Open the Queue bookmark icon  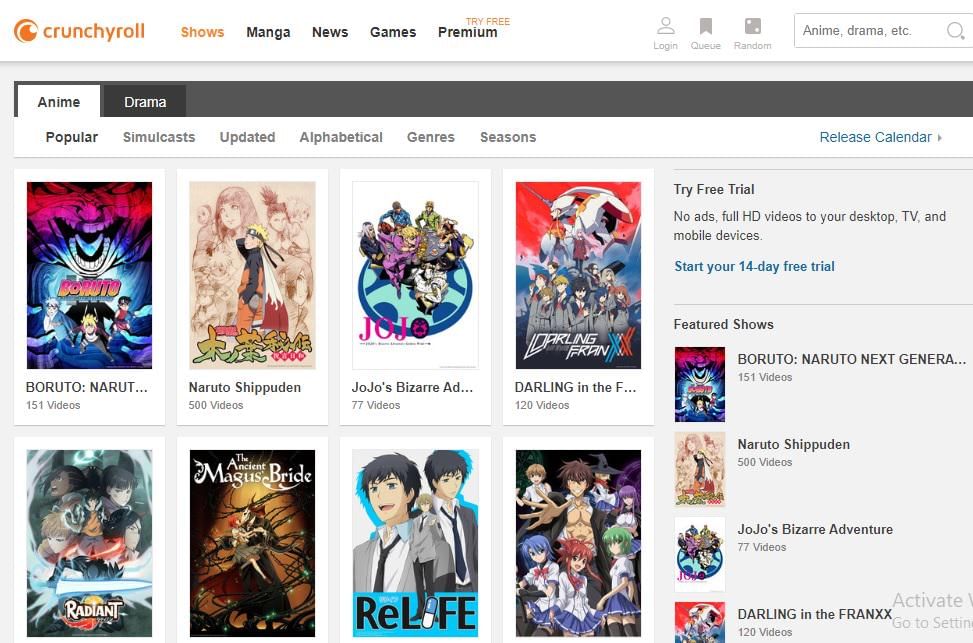pos(705,27)
